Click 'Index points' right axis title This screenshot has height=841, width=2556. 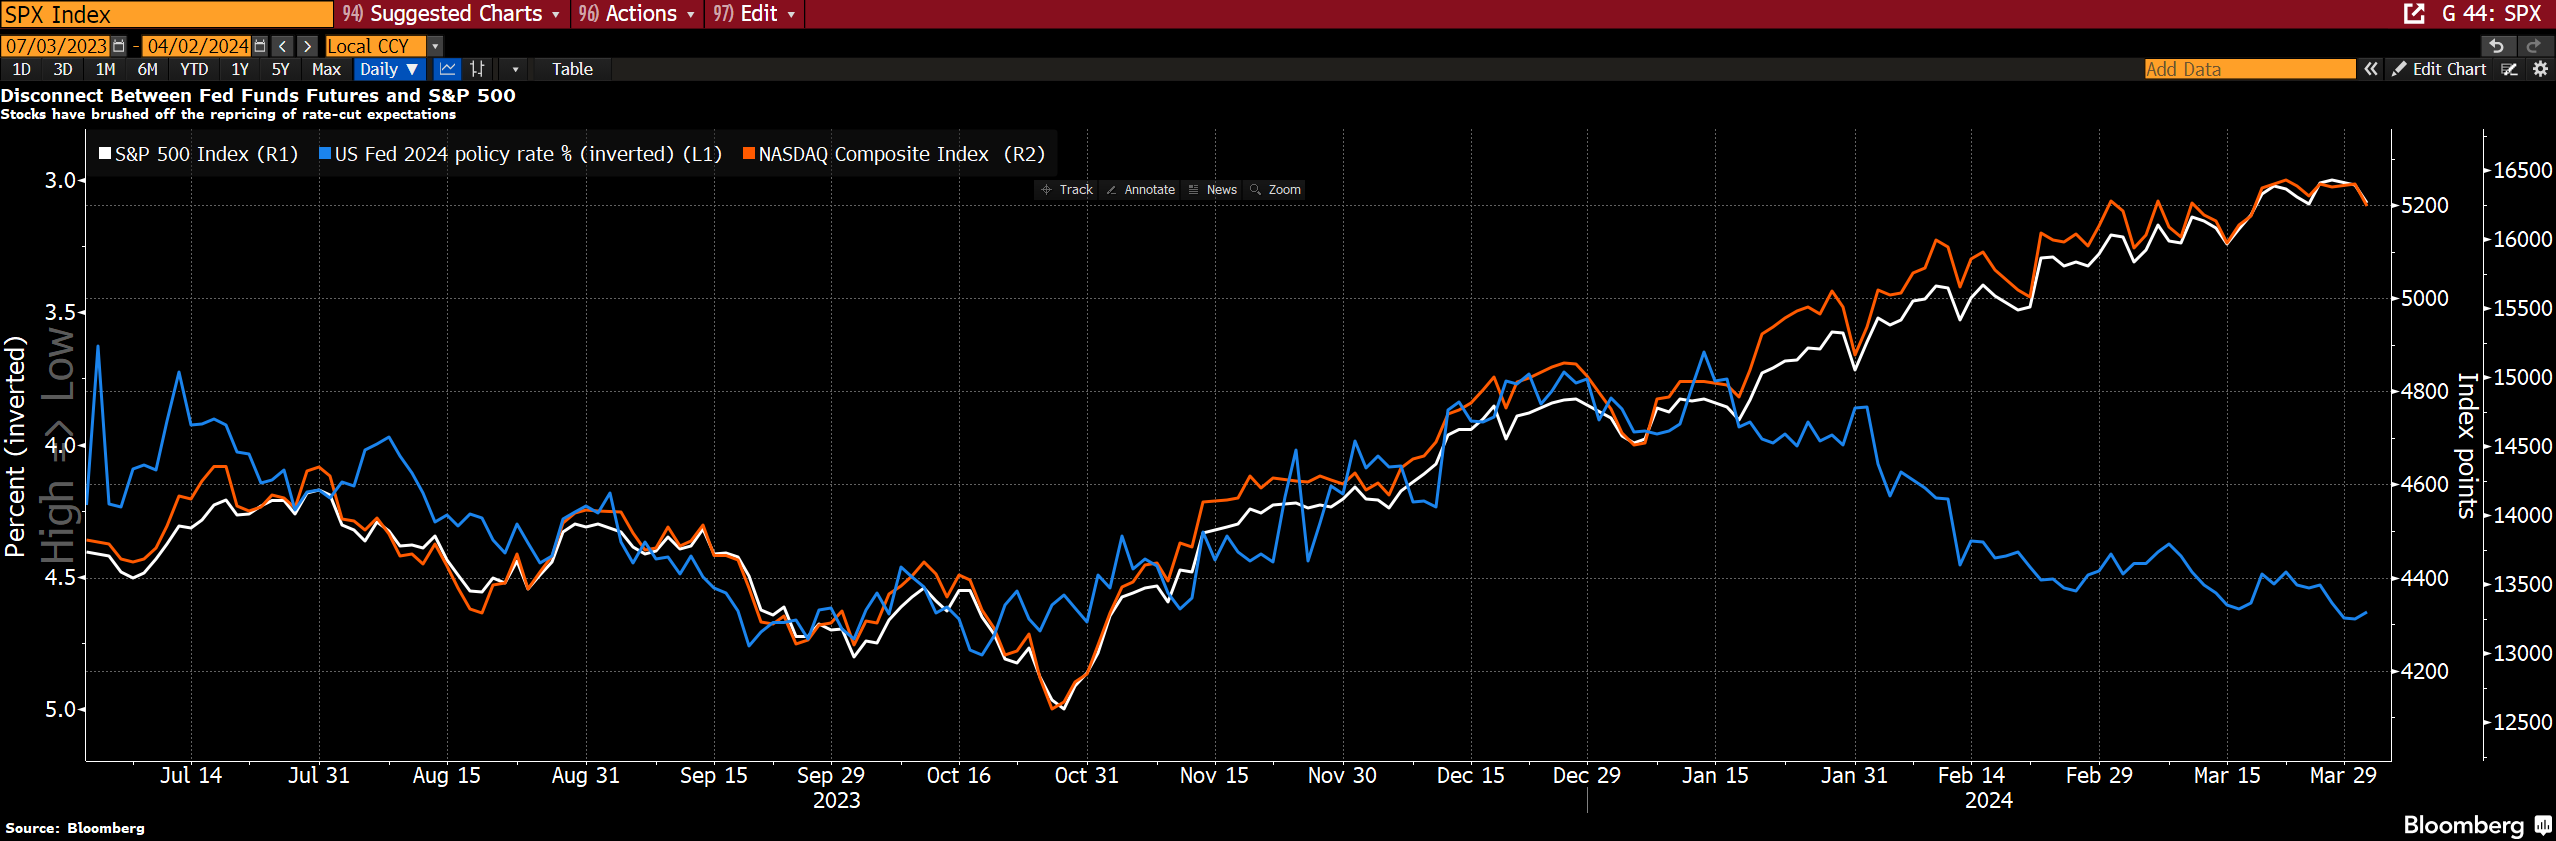pyautogui.click(x=2467, y=446)
